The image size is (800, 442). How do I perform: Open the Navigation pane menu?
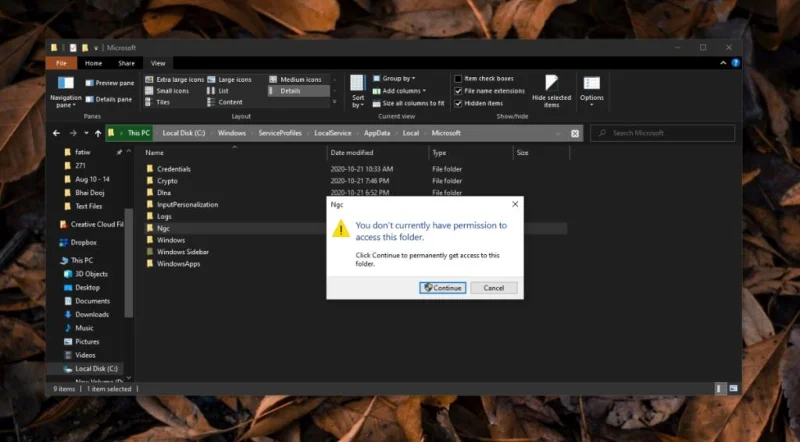tap(65, 91)
